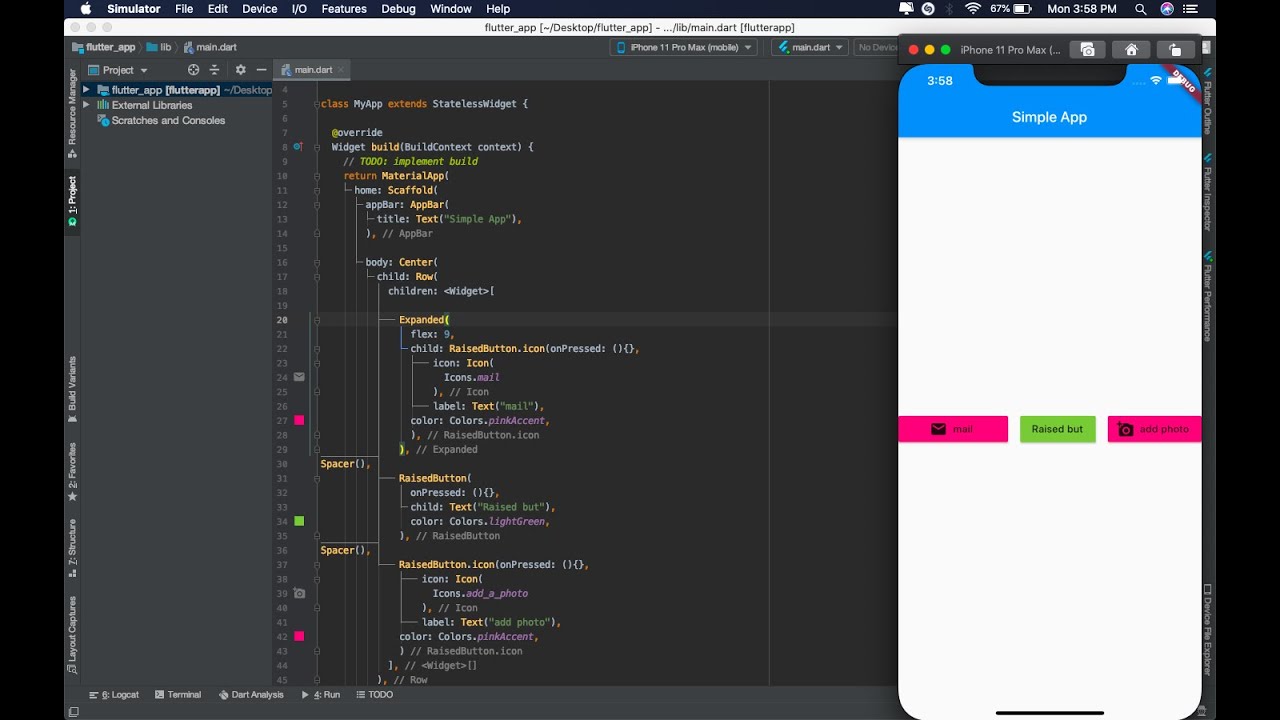Open the Flutter Outline side panel
Viewport: 1280px width, 720px height.
point(1208,101)
